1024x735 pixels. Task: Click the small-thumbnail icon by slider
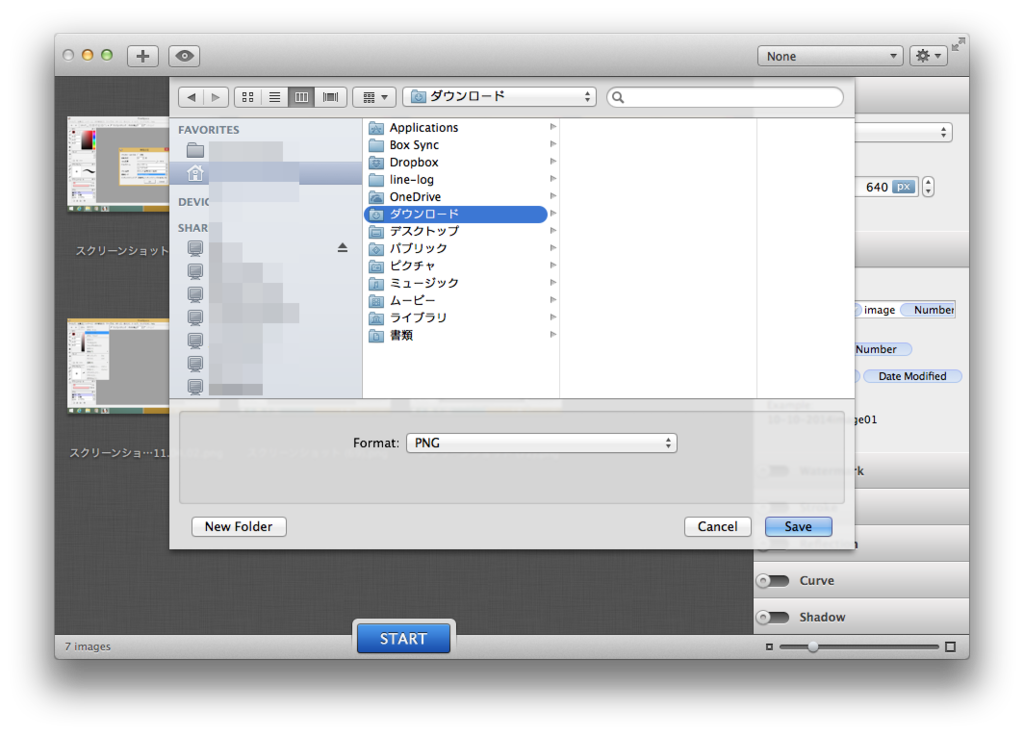coord(769,647)
